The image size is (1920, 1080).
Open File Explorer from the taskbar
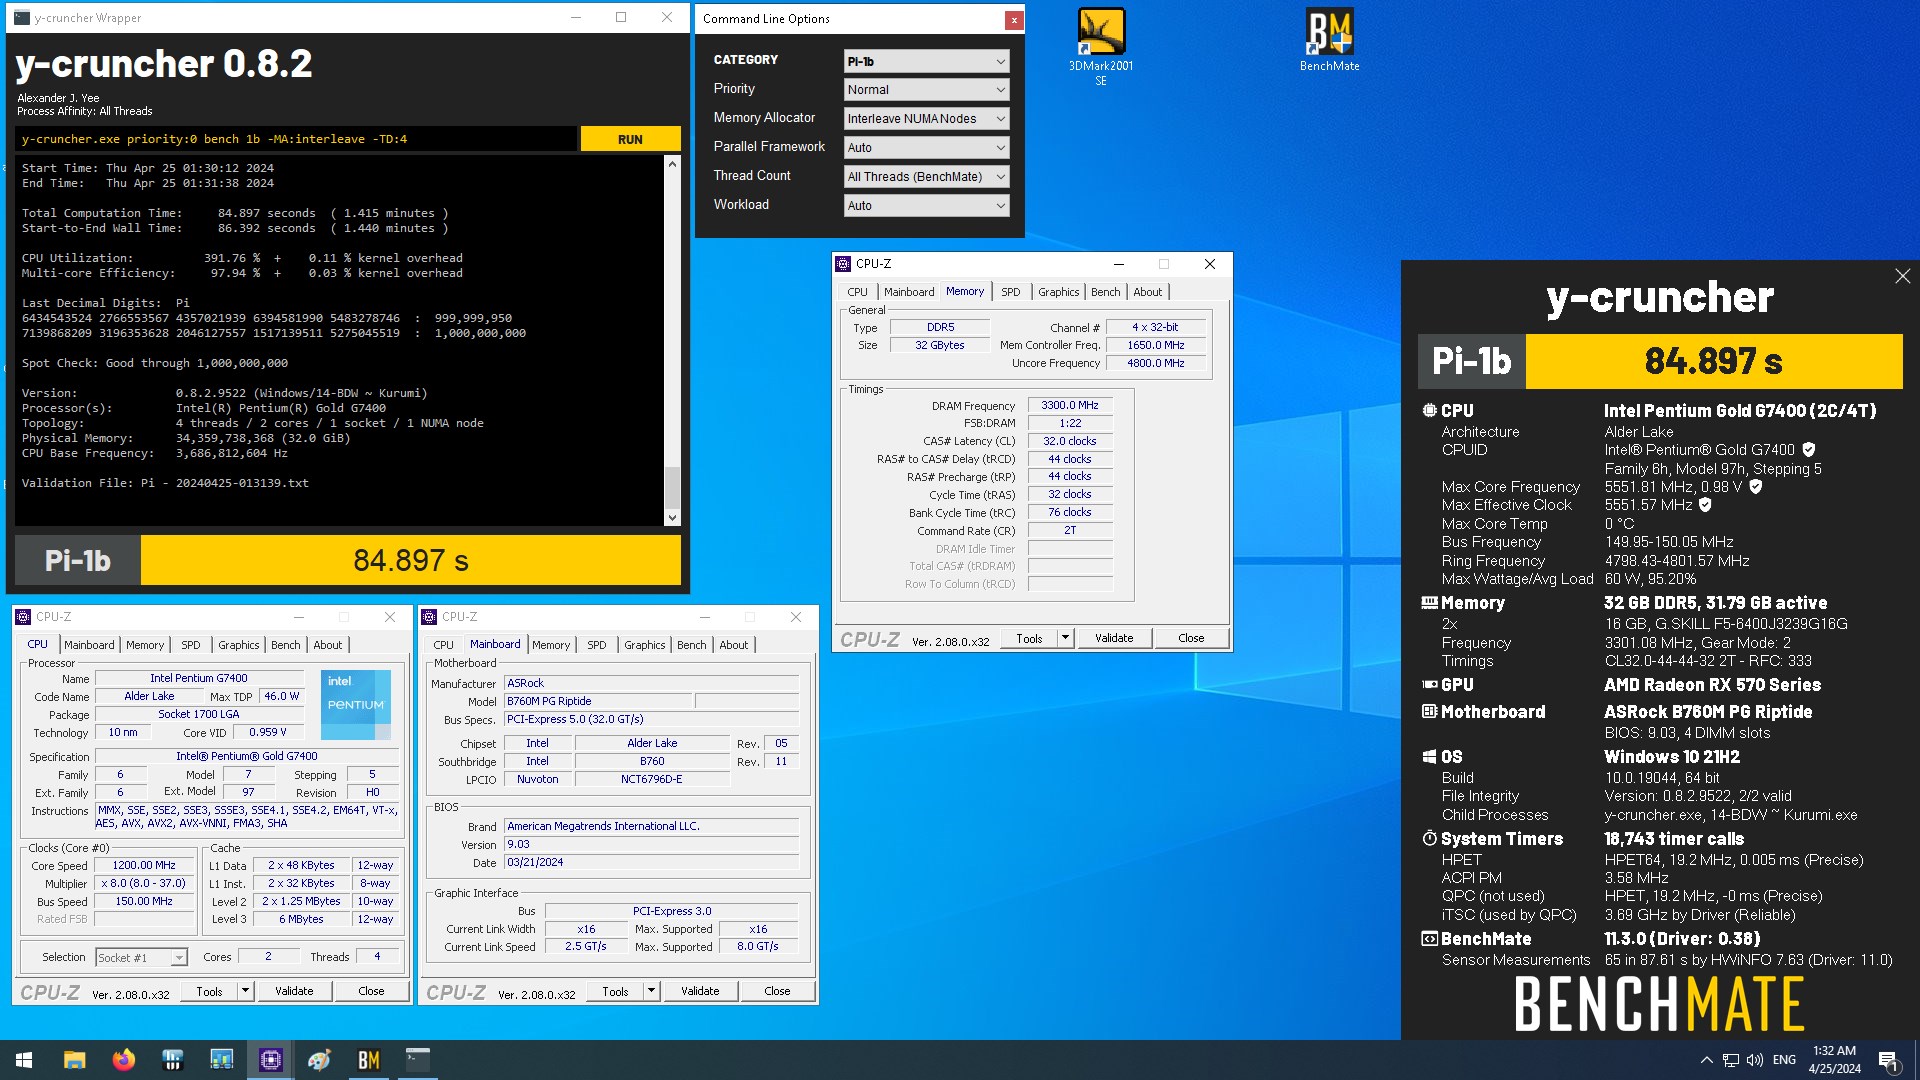[75, 1060]
